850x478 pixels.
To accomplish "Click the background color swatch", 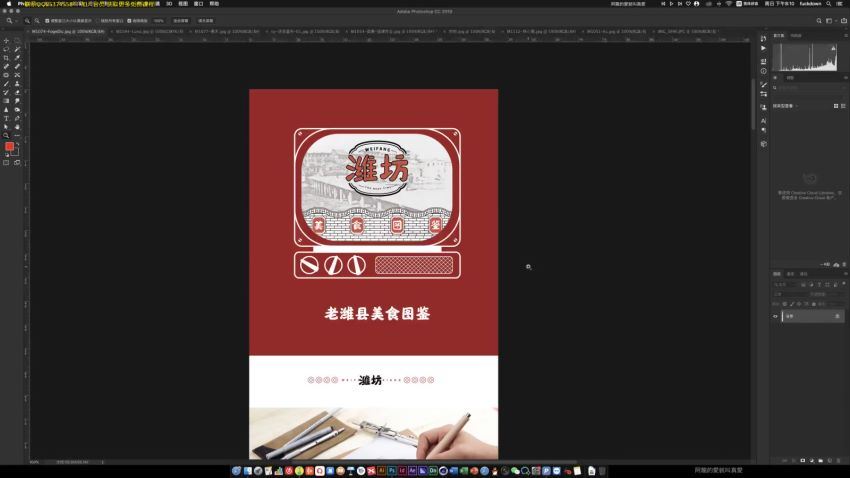I will tap(15, 152).
